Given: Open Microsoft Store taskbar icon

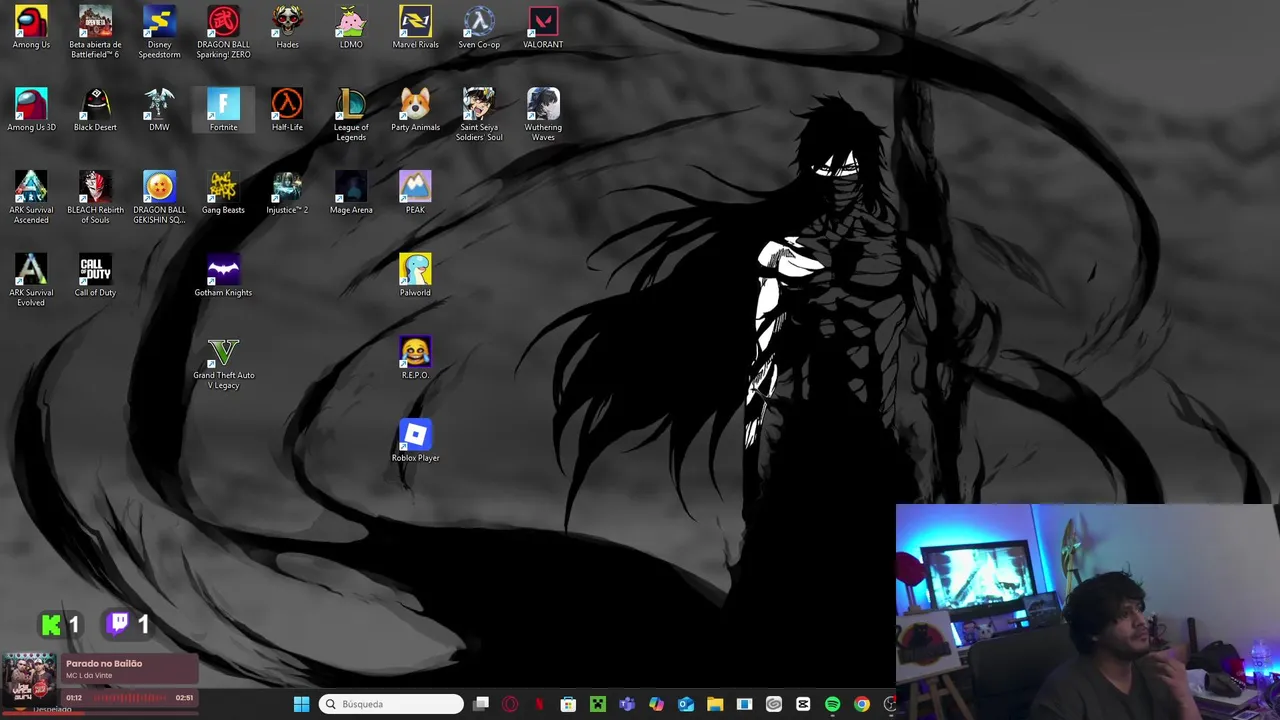Looking at the screenshot, I should [x=568, y=704].
